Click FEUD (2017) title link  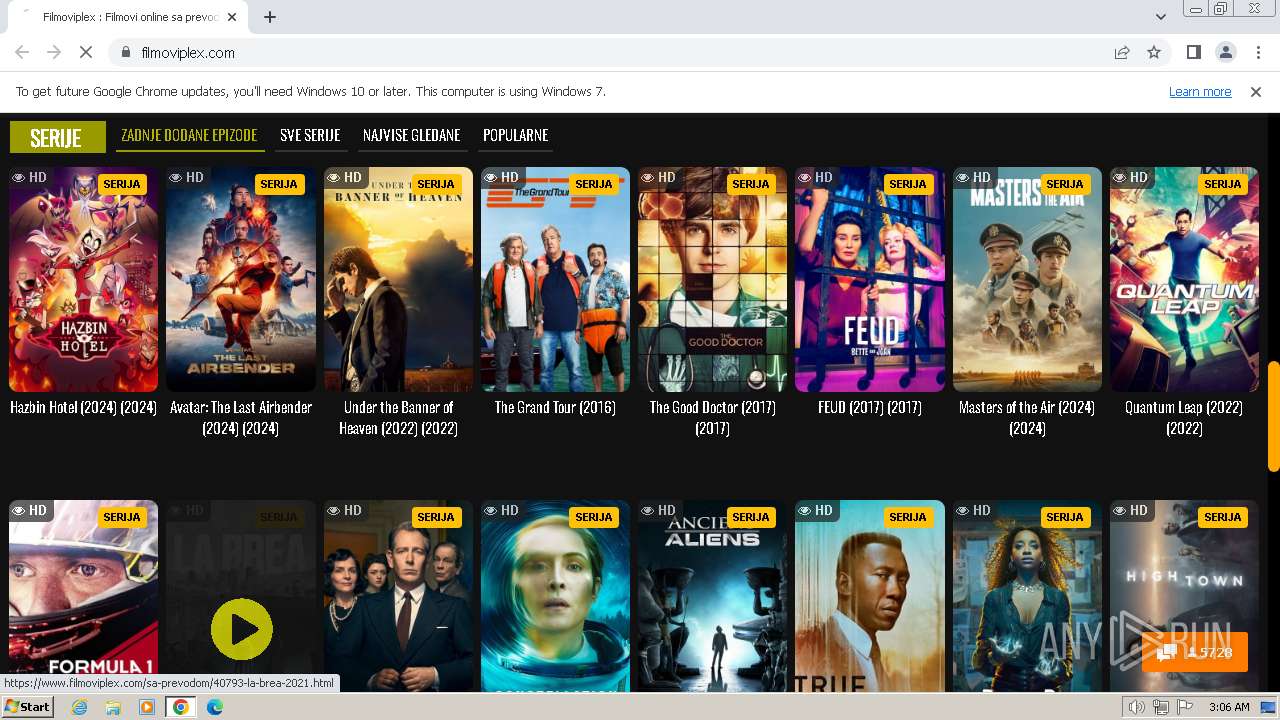[x=870, y=408]
